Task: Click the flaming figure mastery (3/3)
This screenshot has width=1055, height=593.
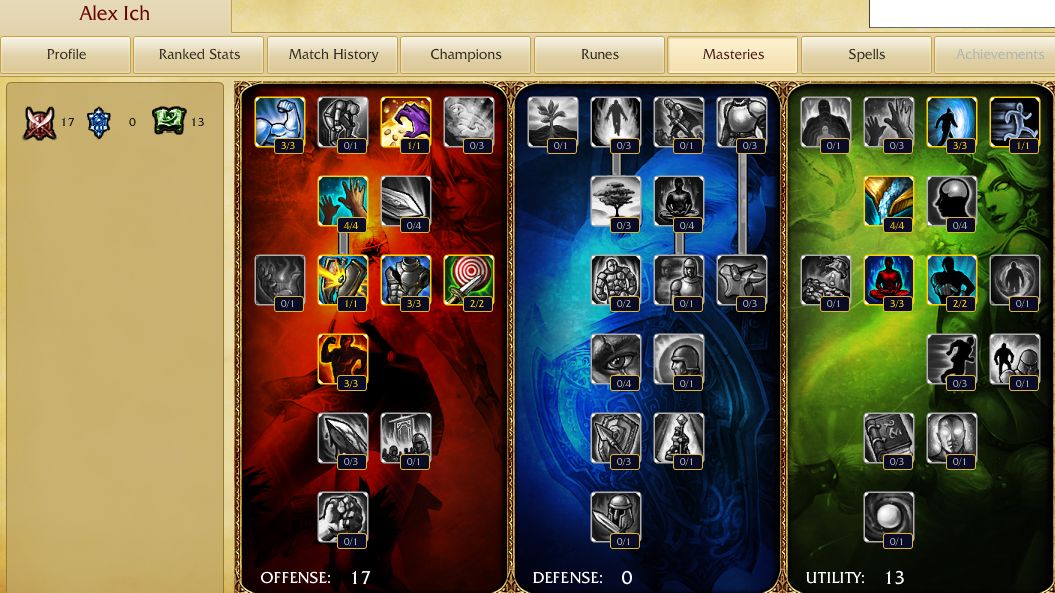Action: click(x=343, y=359)
